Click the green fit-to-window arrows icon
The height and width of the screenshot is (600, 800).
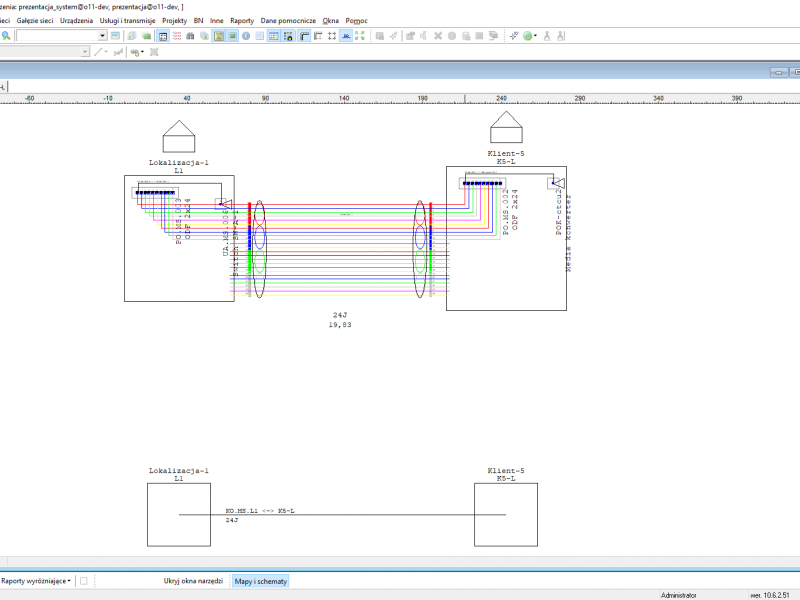pos(360,36)
